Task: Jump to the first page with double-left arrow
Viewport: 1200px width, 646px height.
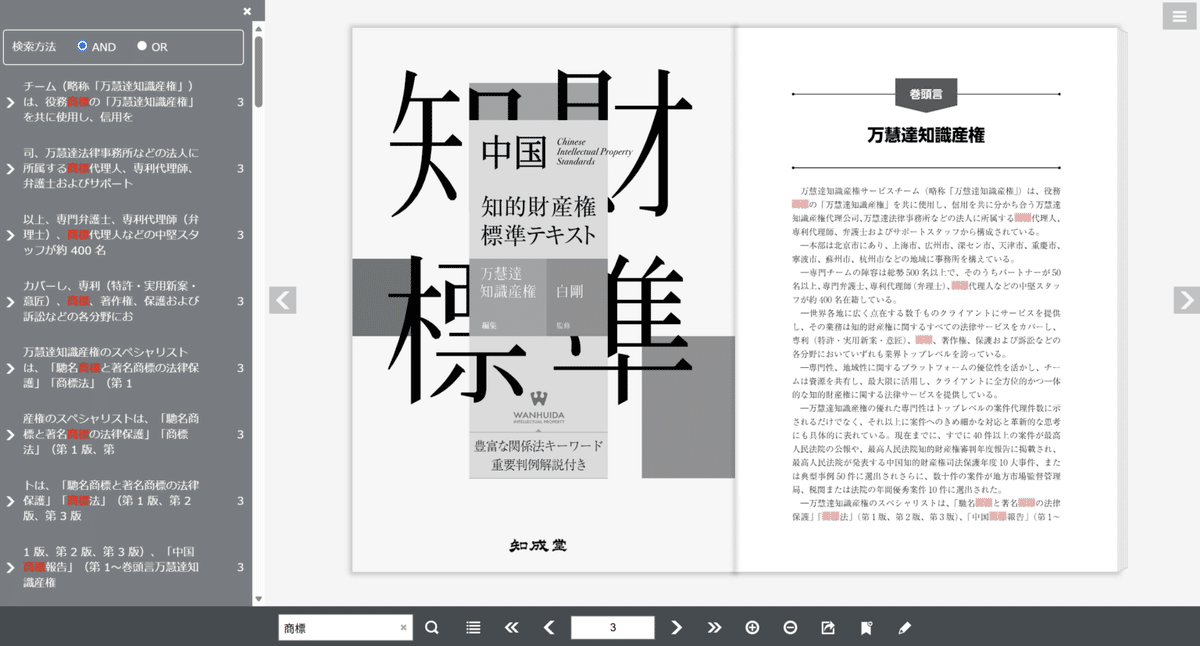Action: [x=511, y=627]
